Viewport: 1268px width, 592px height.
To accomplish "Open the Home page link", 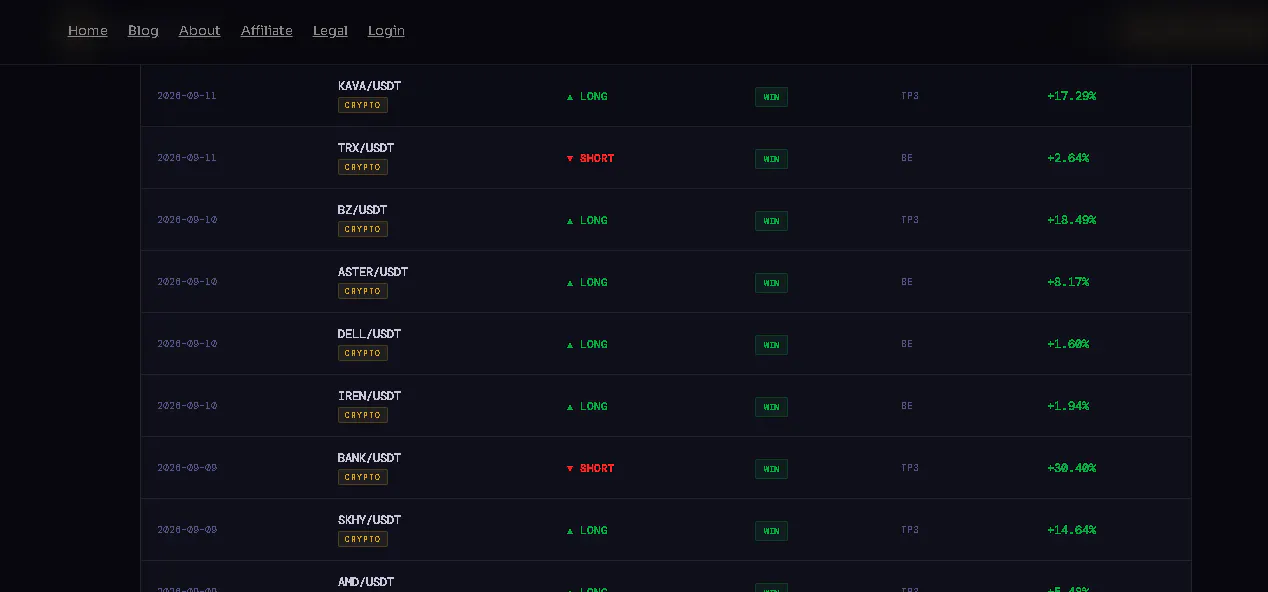I will tap(88, 30).
